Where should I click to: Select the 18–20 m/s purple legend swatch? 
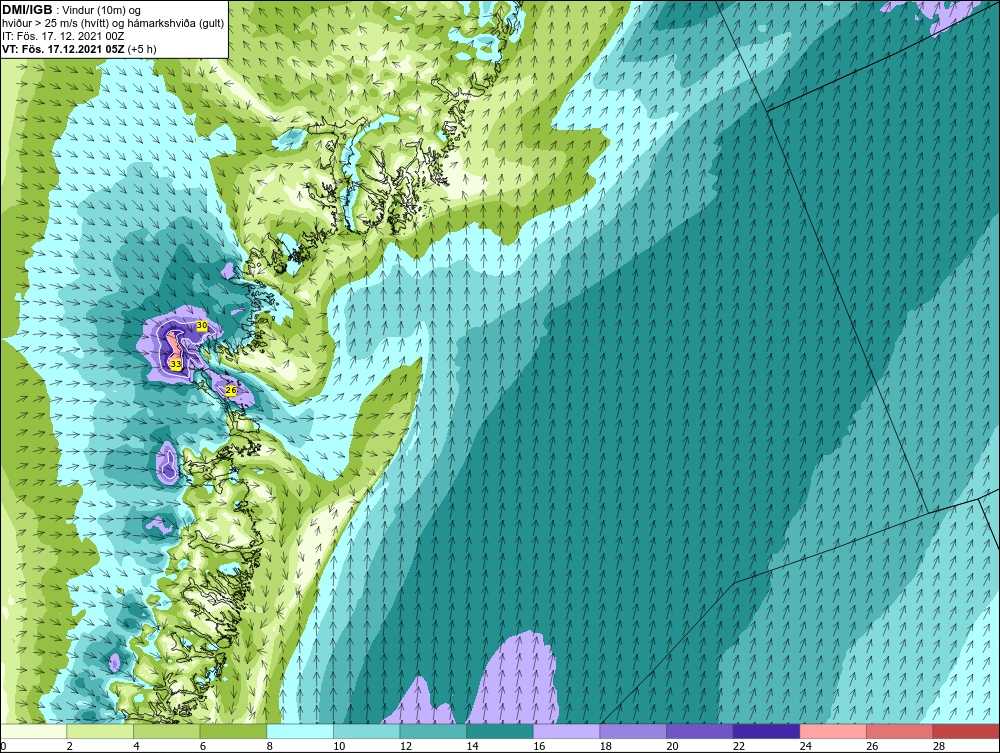click(x=633, y=731)
